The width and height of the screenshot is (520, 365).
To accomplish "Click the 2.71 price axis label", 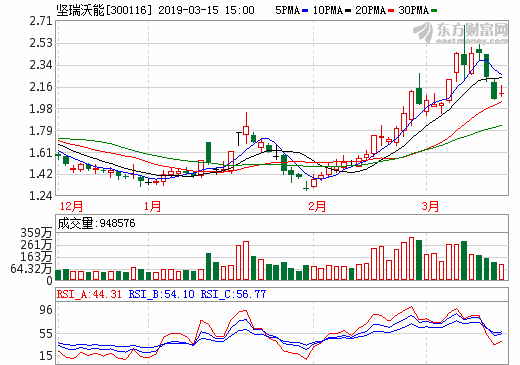I will click(41, 21).
